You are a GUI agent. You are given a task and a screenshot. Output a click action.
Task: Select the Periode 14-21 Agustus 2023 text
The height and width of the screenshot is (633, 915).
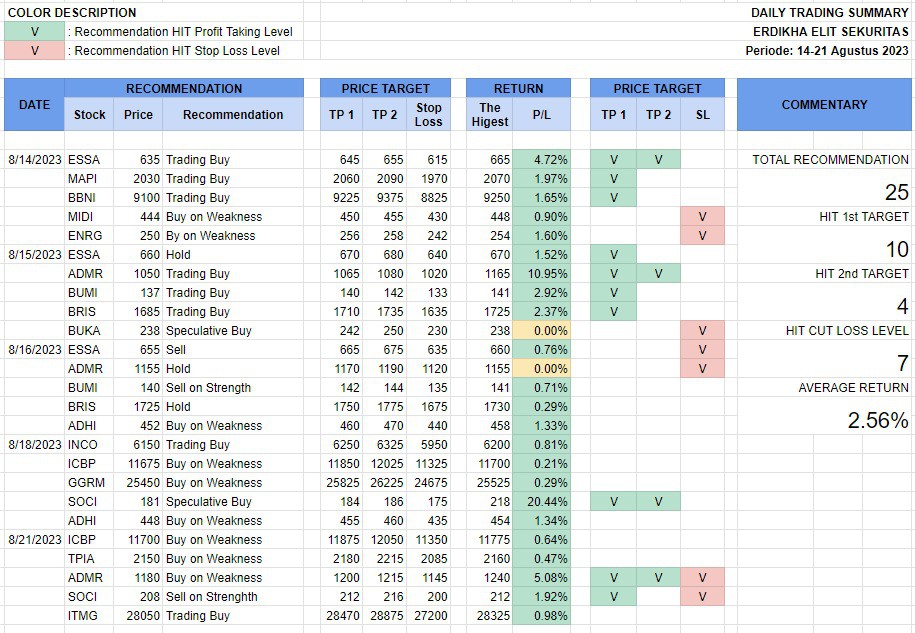click(827, 50)
